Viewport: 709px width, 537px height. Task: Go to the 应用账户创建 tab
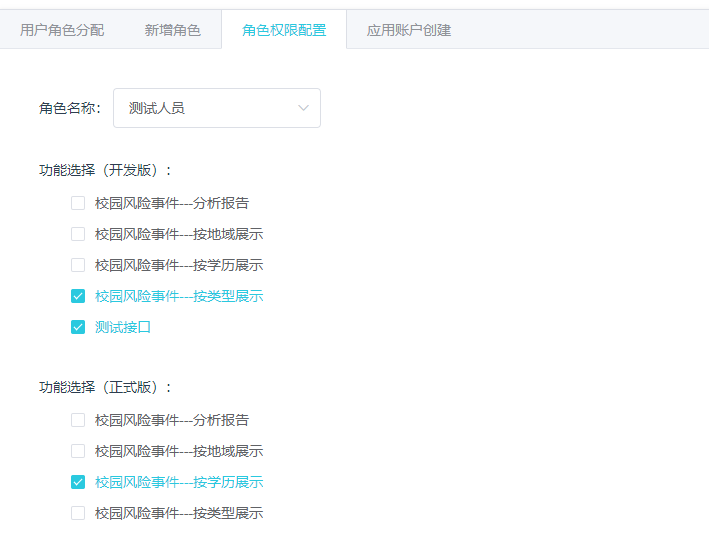point(408,30)
